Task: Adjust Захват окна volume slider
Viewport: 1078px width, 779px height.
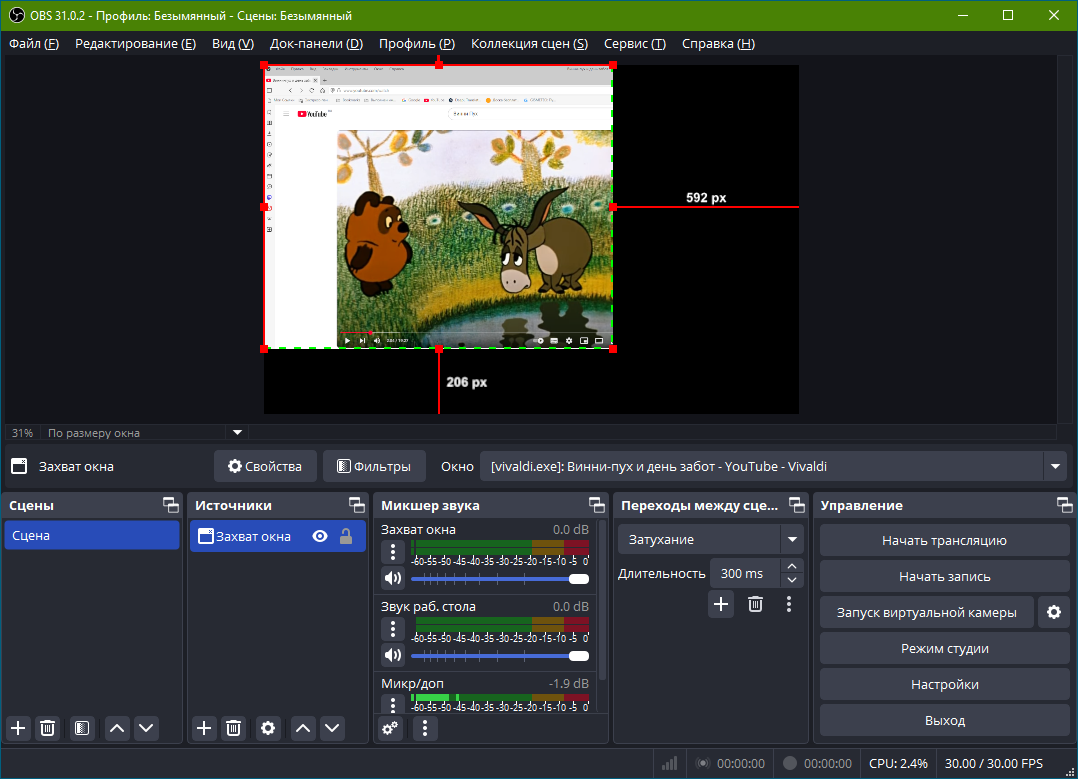Action: (500, 579)
